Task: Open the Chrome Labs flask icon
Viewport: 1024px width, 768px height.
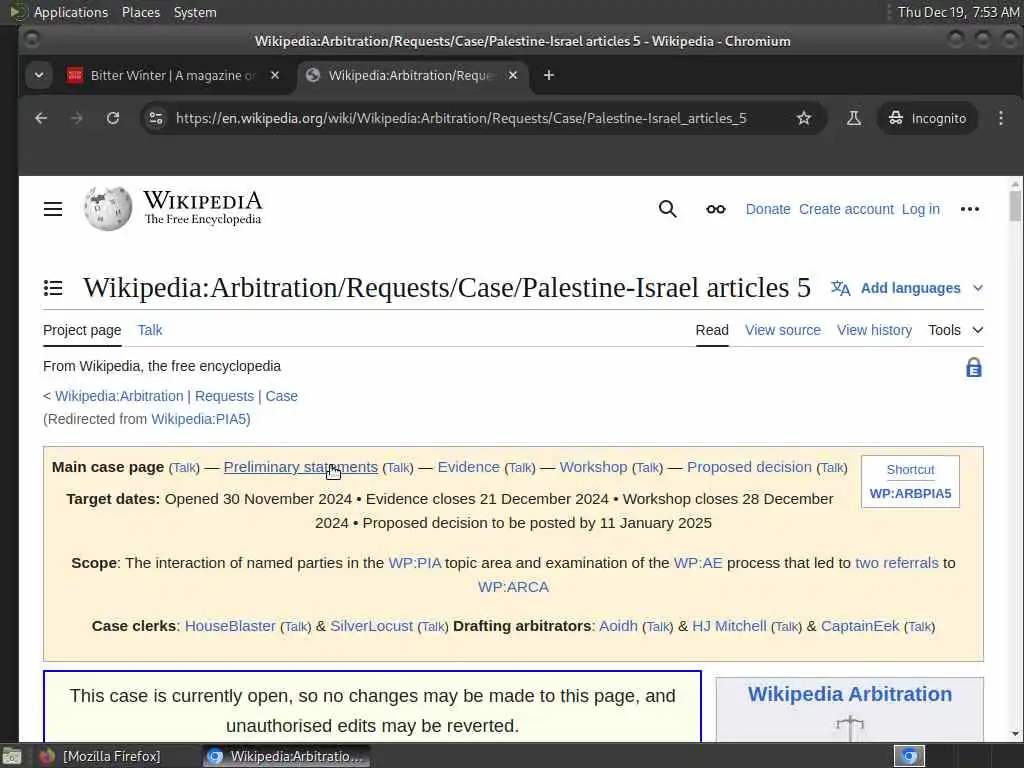Action: point(854,118)
